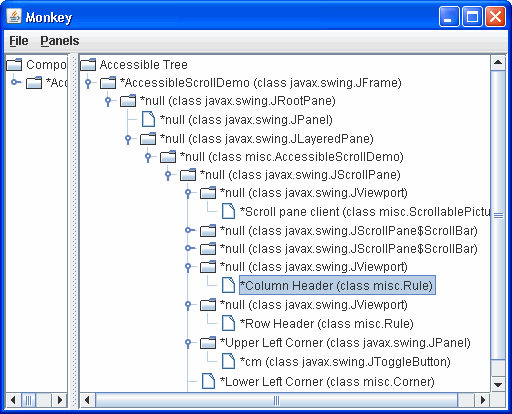Open the Panels menu
Screen dimensions: 512x414
(60, 41)
